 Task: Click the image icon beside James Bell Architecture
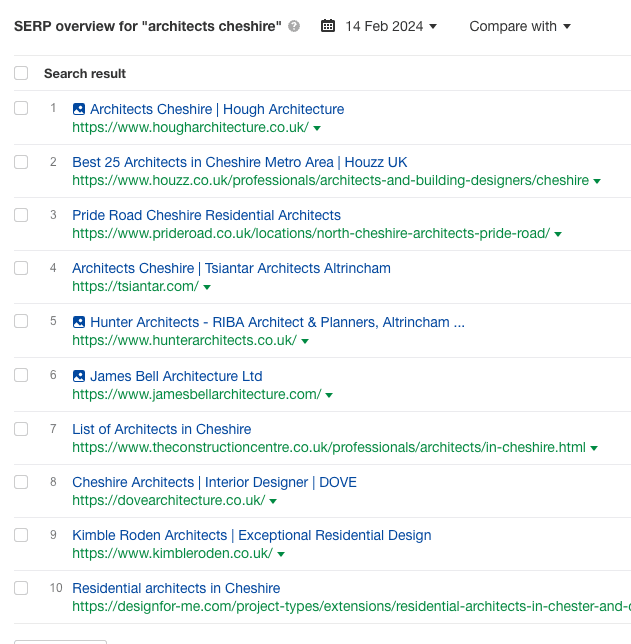(79, 376)
